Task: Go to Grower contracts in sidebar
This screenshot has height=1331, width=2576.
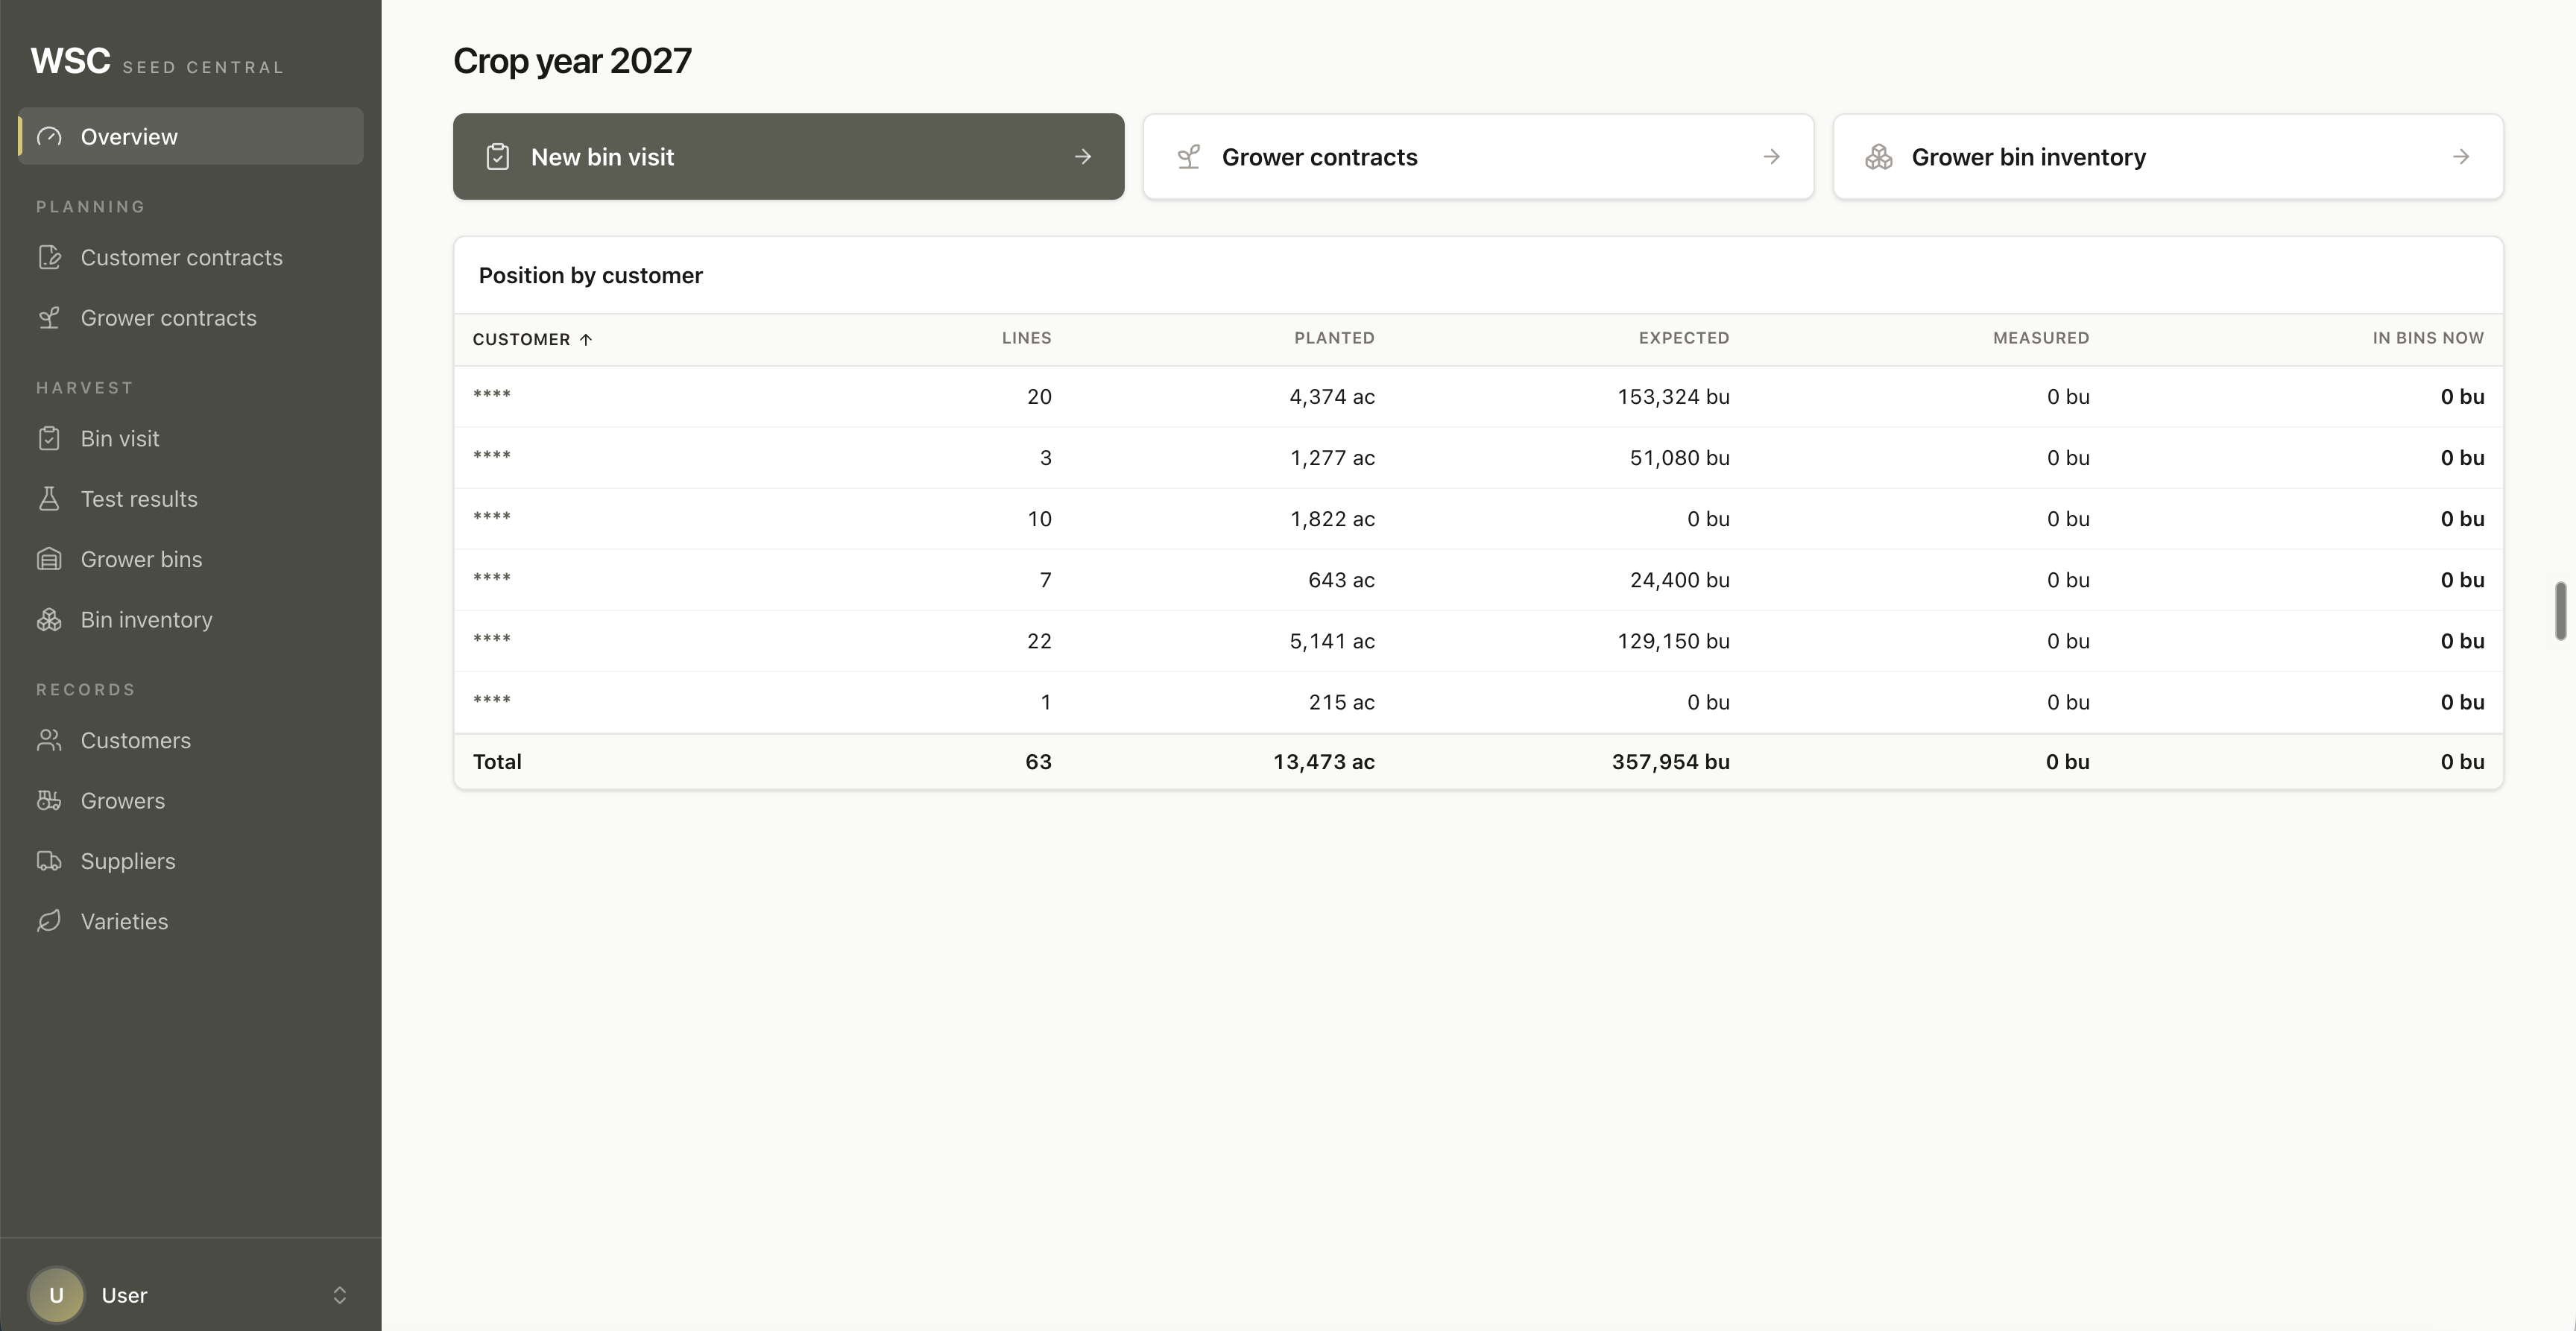Action: pos(191,318)
